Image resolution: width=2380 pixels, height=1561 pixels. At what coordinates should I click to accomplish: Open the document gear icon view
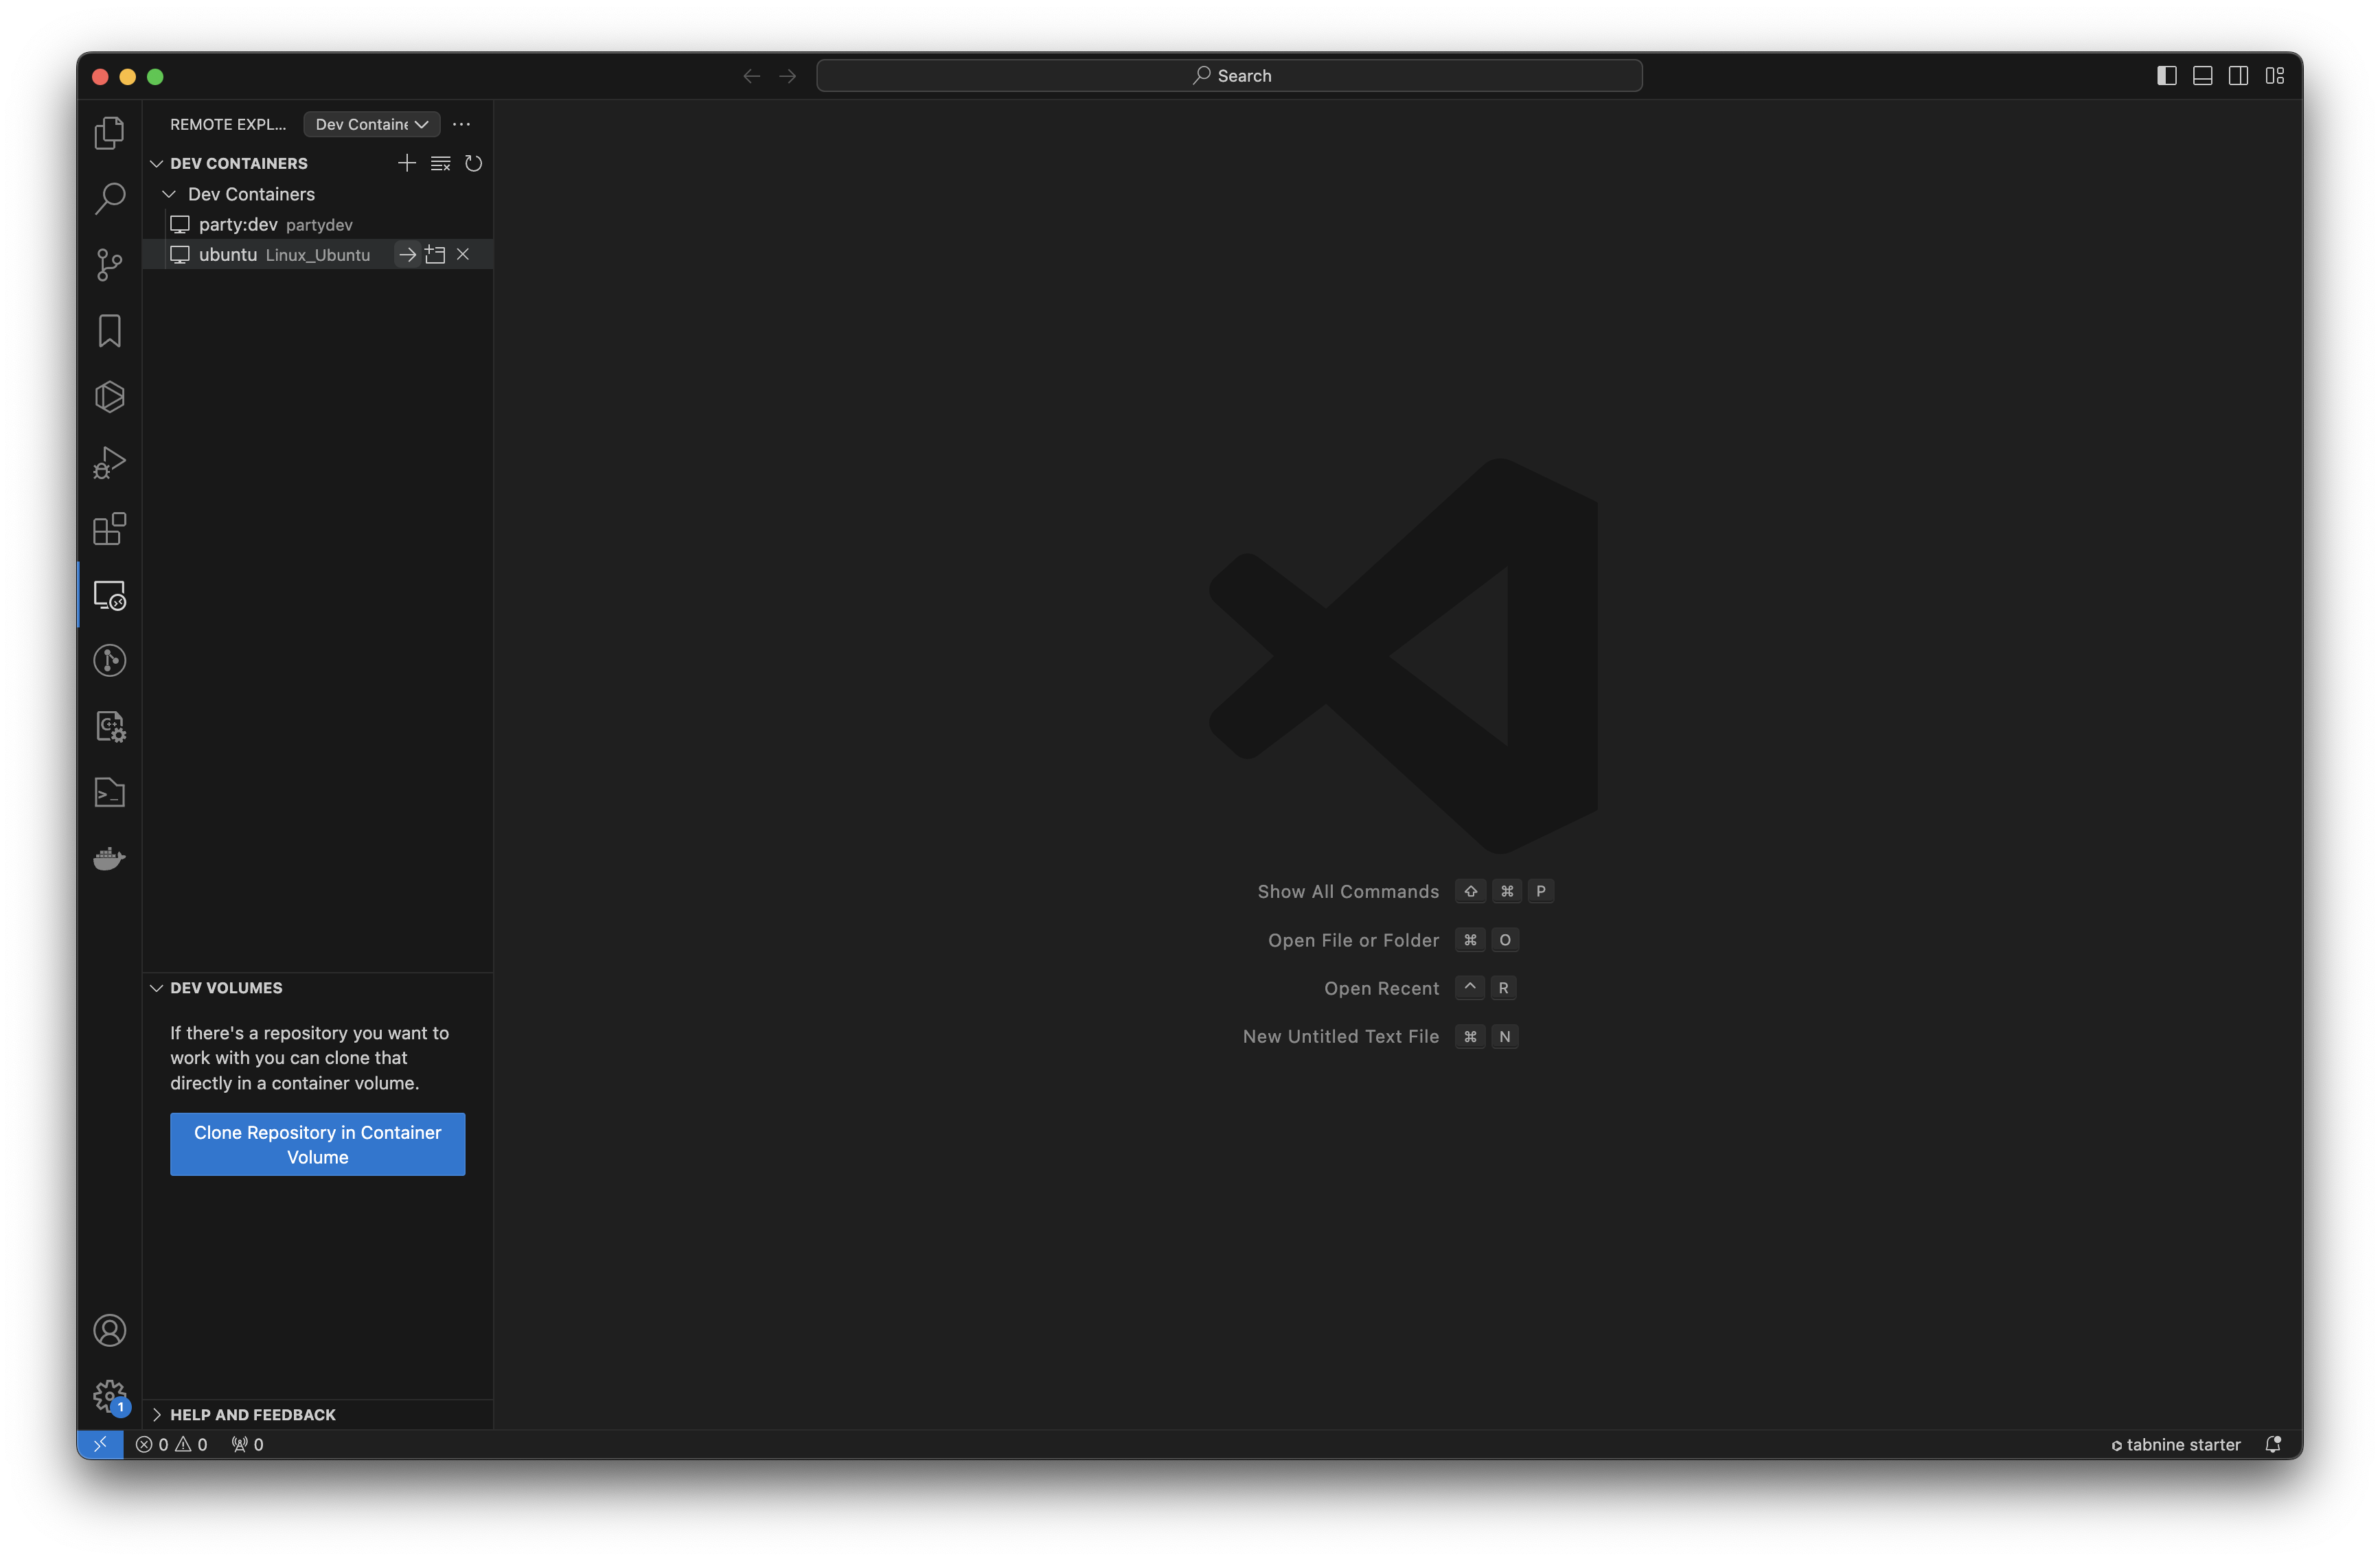[x=109, y=727]
